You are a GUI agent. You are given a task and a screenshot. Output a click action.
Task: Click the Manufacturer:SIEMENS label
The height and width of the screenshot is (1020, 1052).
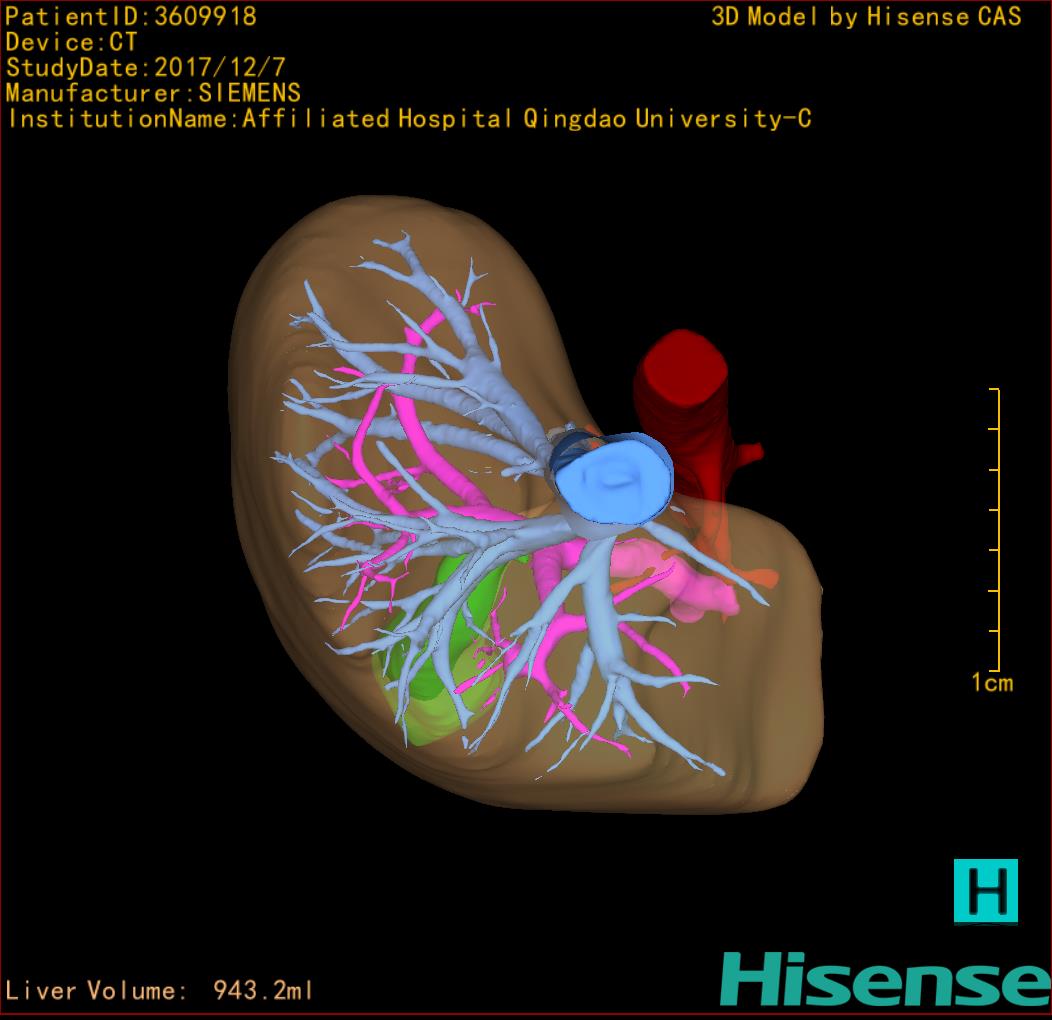pos(153,93)
